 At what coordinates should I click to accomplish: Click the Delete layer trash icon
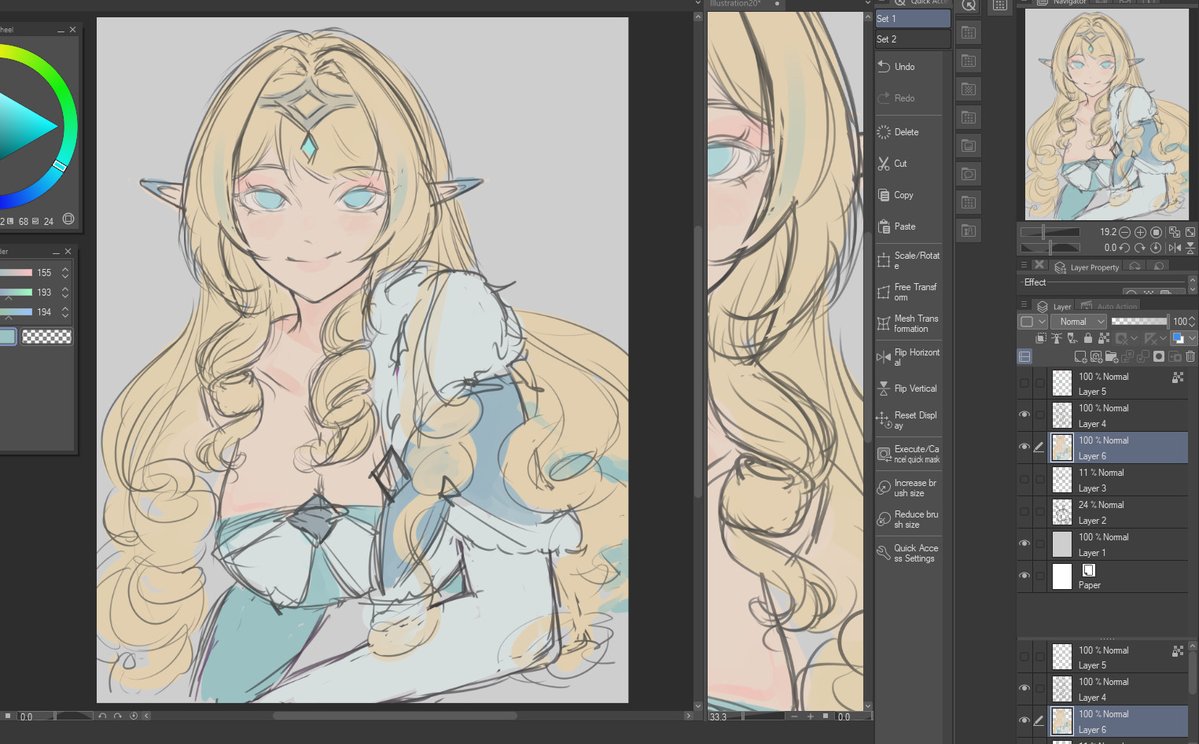pyautogui.click(x=1190, y=356)
